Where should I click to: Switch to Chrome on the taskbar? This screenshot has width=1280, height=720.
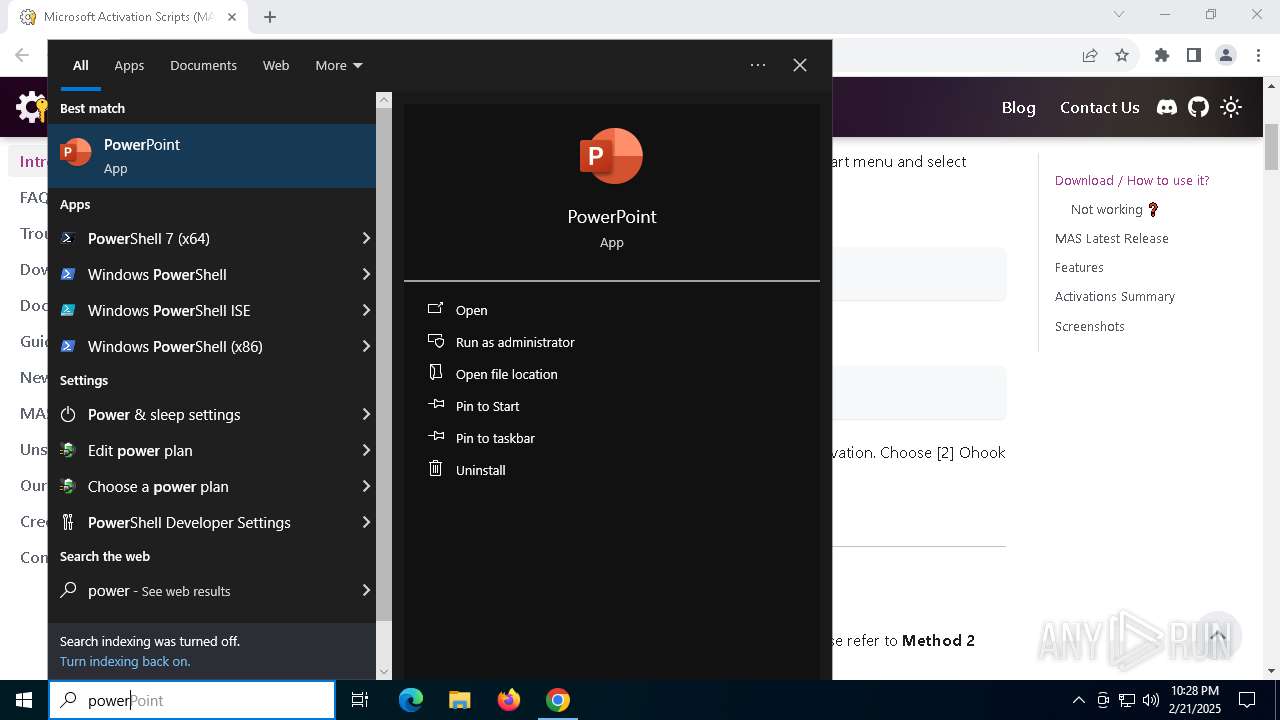tap(558, 700)
